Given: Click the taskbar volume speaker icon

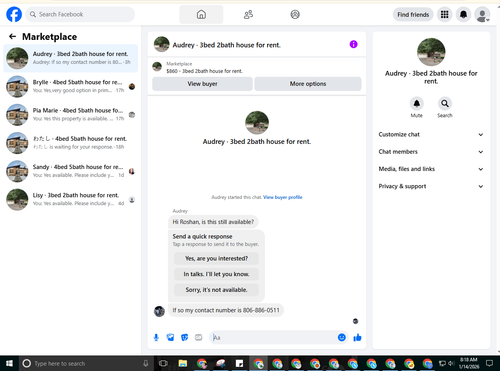Looking at the screenshot, I should [451, 363].
